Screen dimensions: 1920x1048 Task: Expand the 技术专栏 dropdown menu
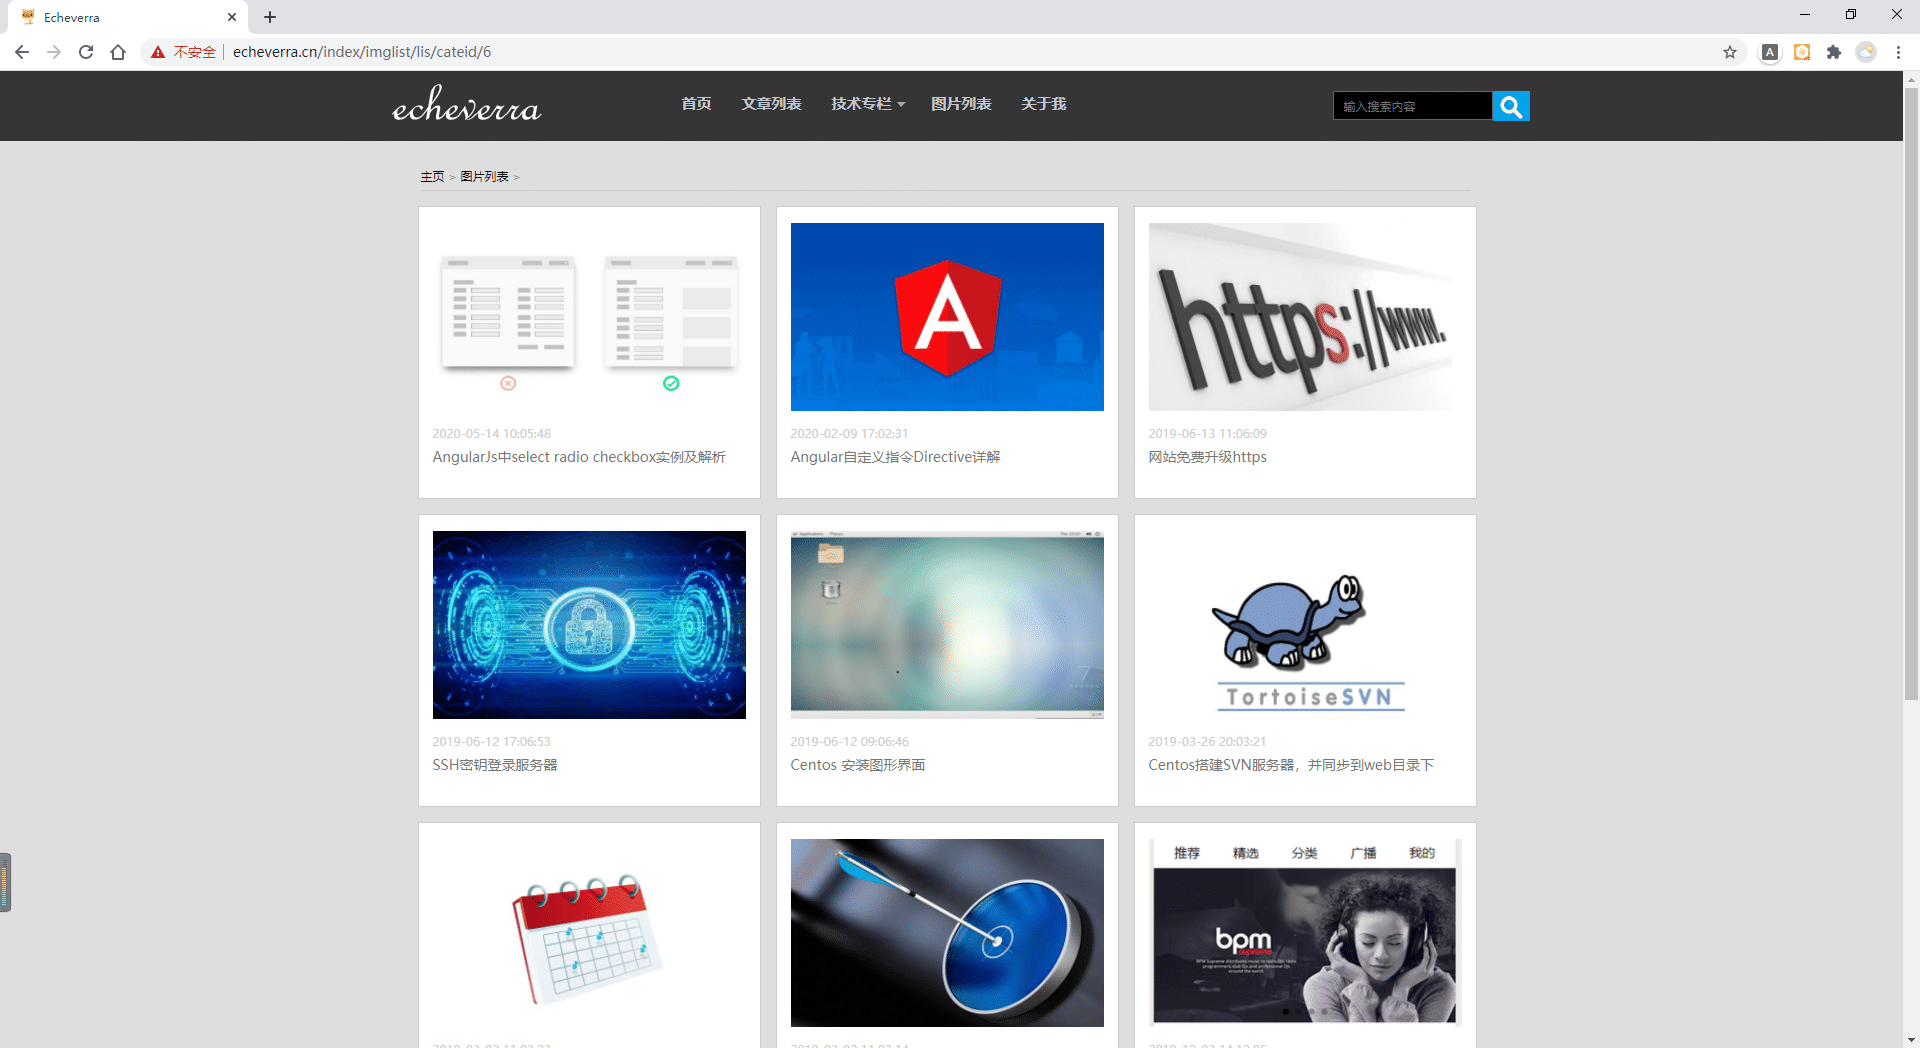(x=867, y=104)
